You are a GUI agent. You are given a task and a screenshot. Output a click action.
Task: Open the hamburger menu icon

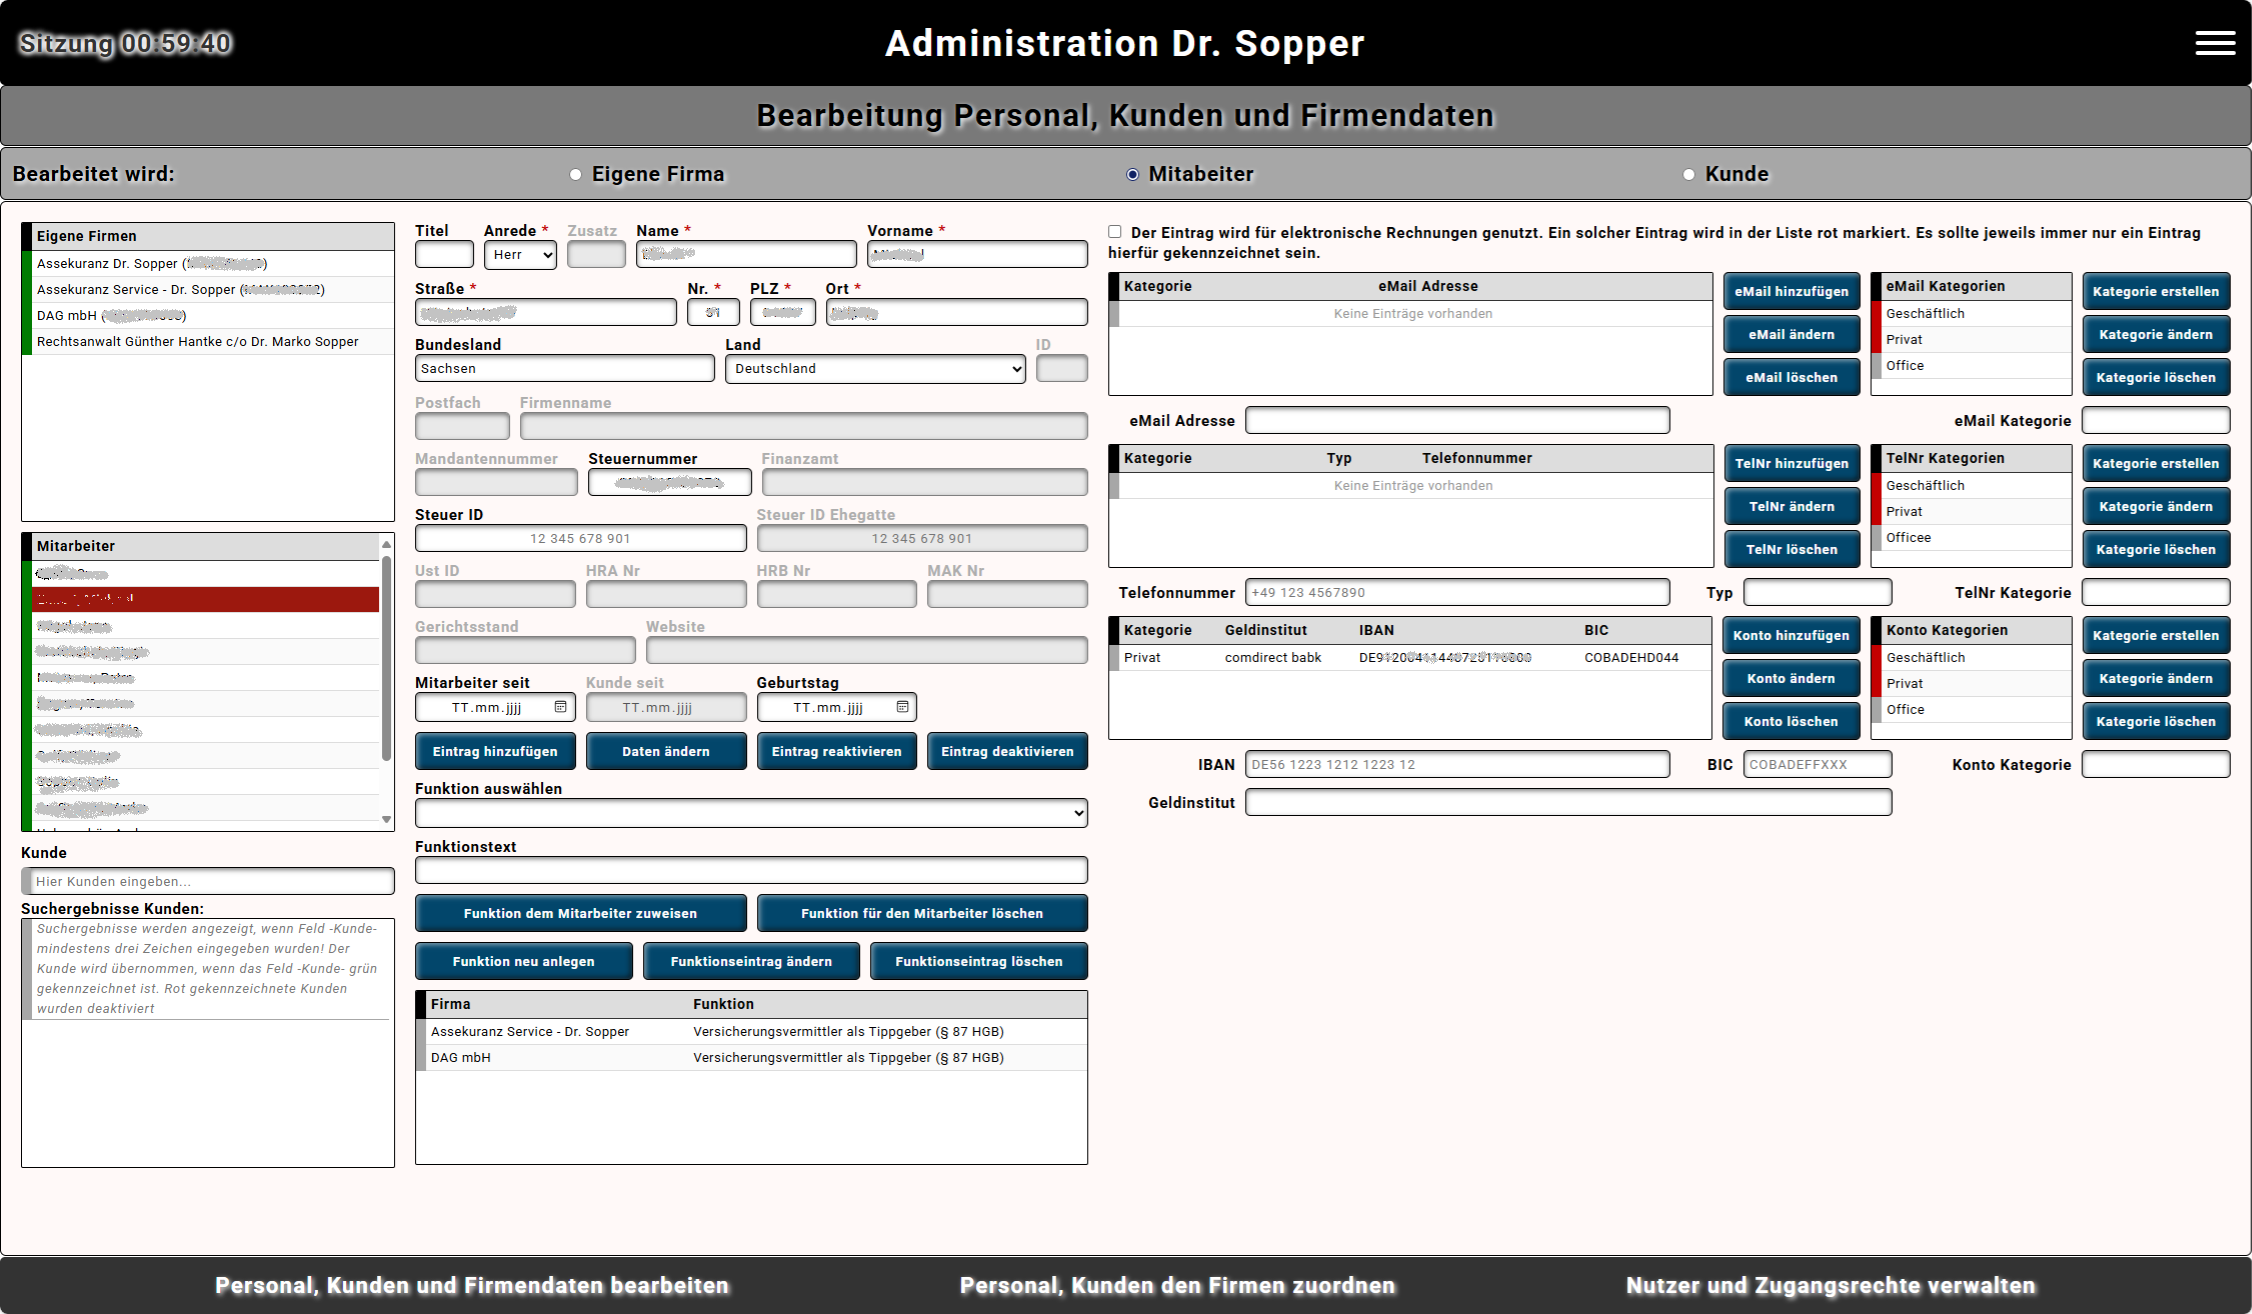[2214, 43]
